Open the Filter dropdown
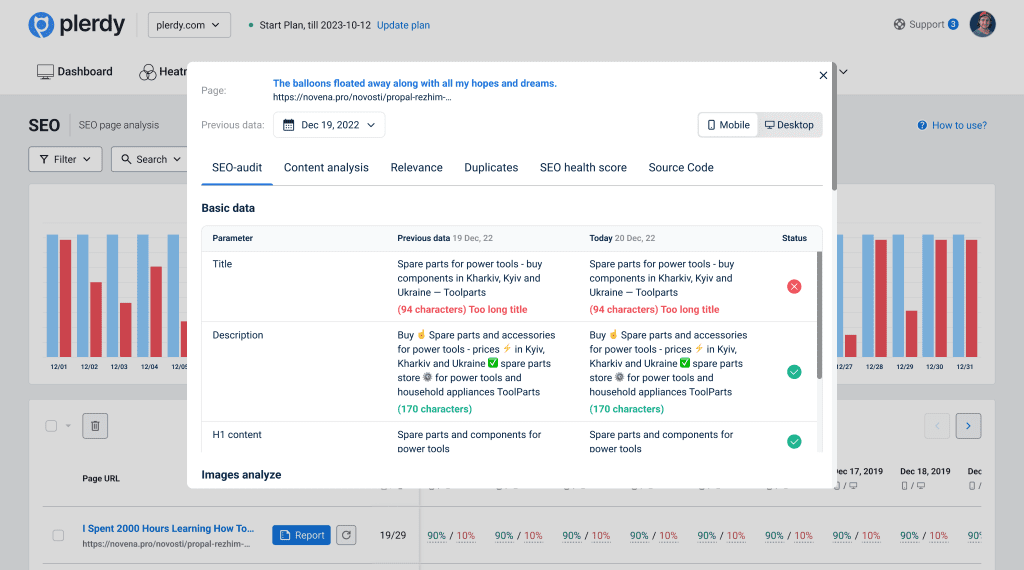1024x570 pixels. (x=65, y=159)
